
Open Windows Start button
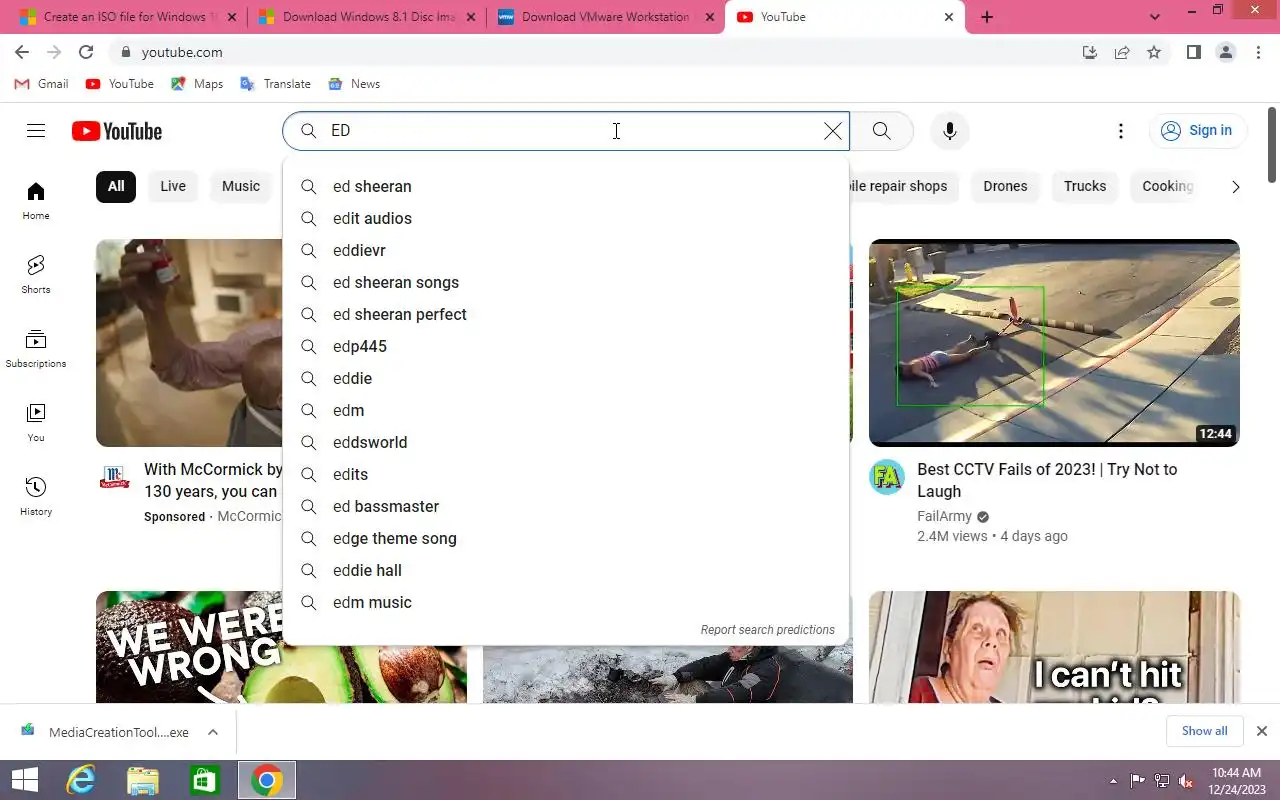pos(24,780)
